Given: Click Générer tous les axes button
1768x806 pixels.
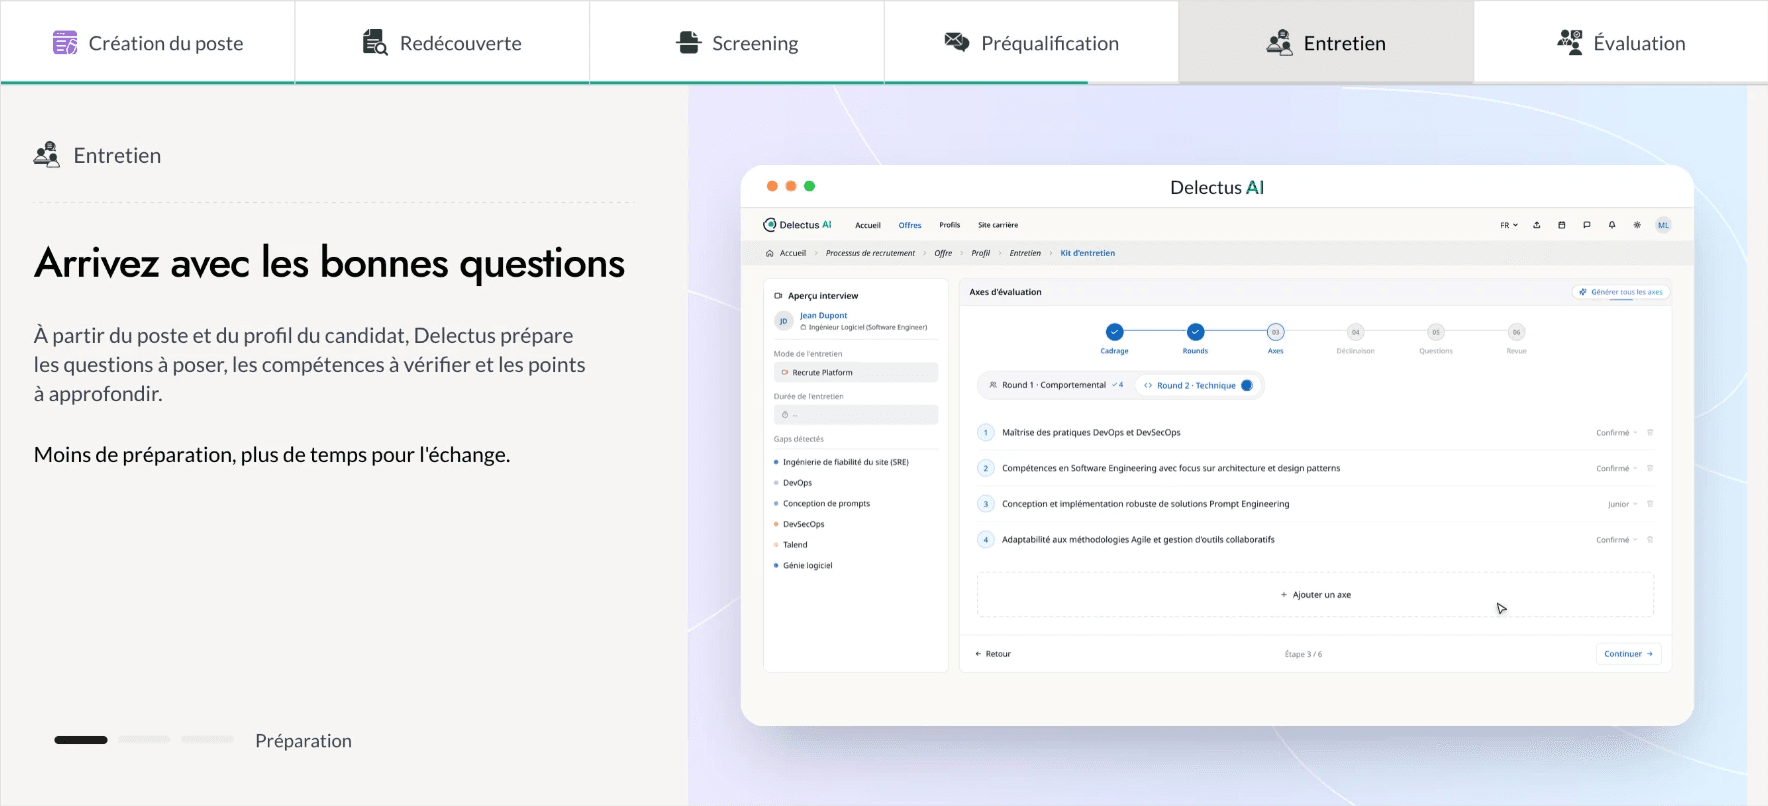Looking at the screenshot, I should [1621, 292].
